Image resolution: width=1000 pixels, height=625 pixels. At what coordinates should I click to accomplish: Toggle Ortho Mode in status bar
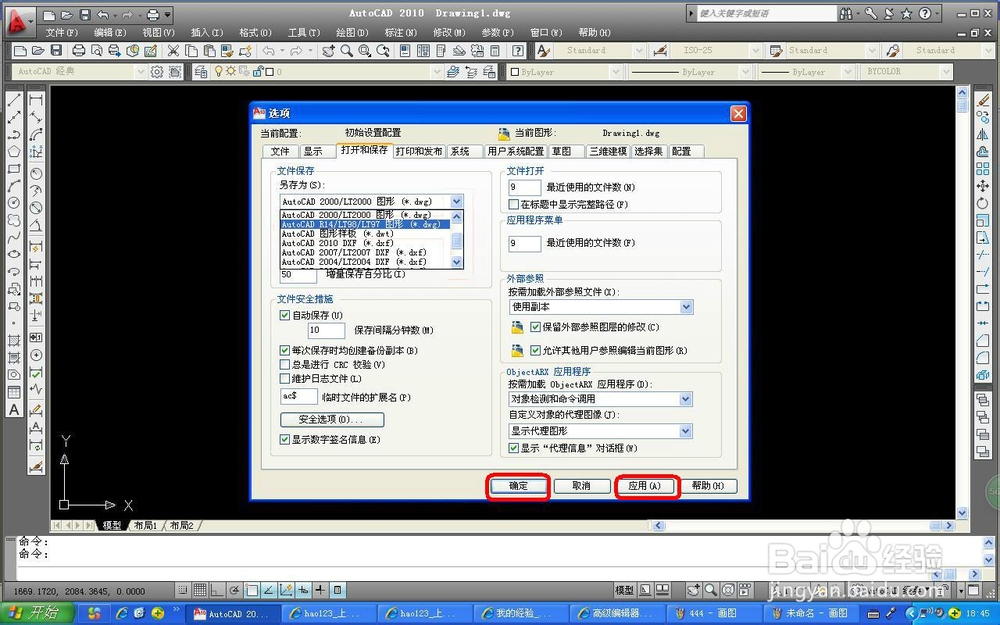[x=217, y=590]
